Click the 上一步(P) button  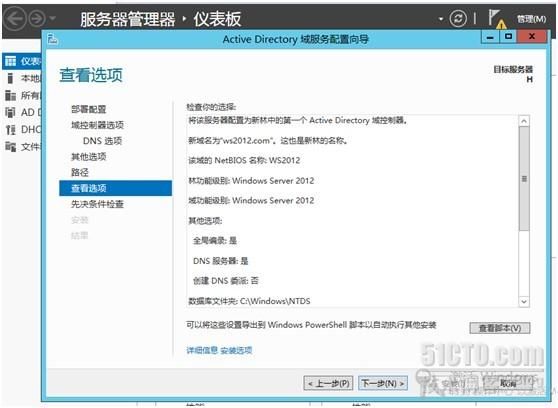tap(328, 383)
